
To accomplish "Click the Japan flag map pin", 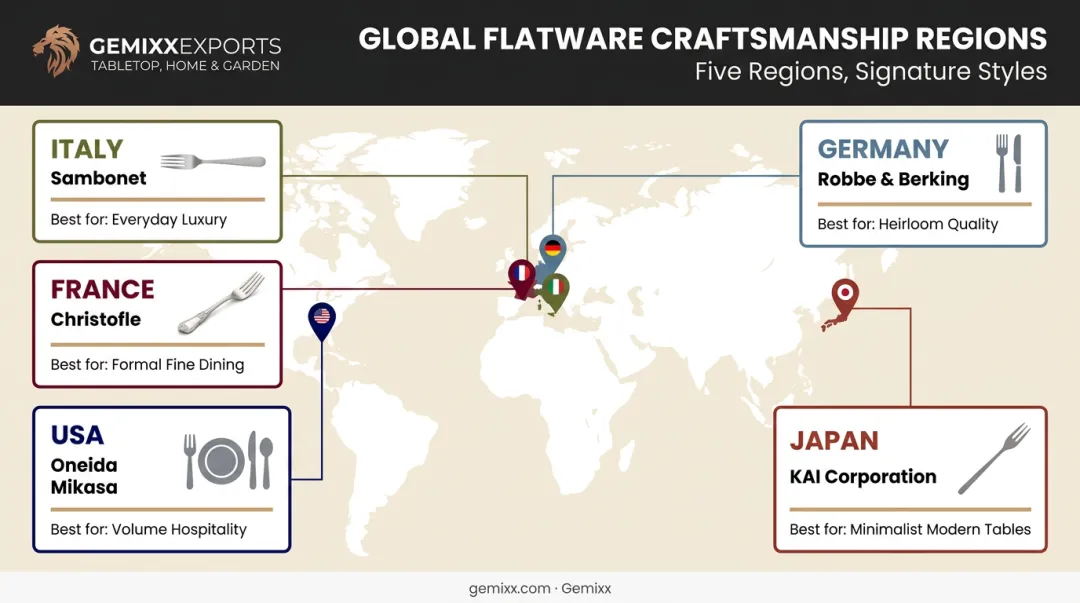I will [x=844, y=298].
